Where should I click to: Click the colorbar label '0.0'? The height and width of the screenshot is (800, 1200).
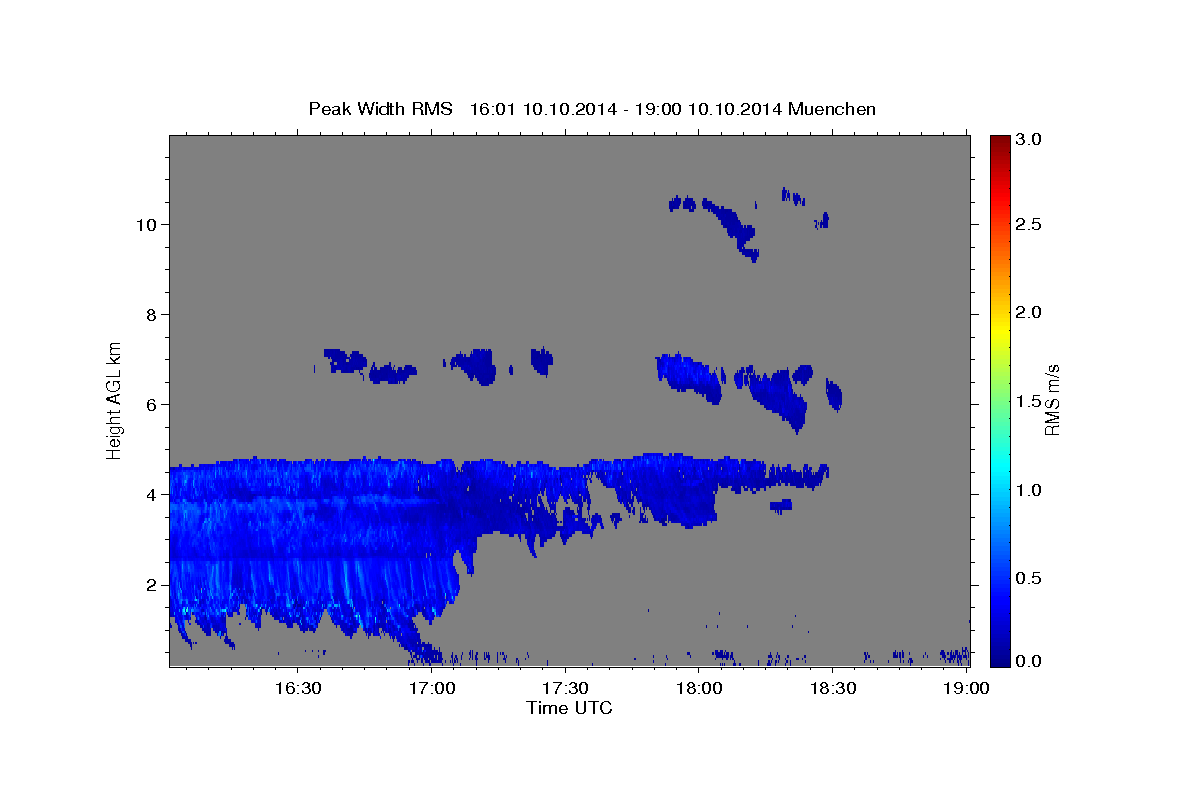(1029, 661)
